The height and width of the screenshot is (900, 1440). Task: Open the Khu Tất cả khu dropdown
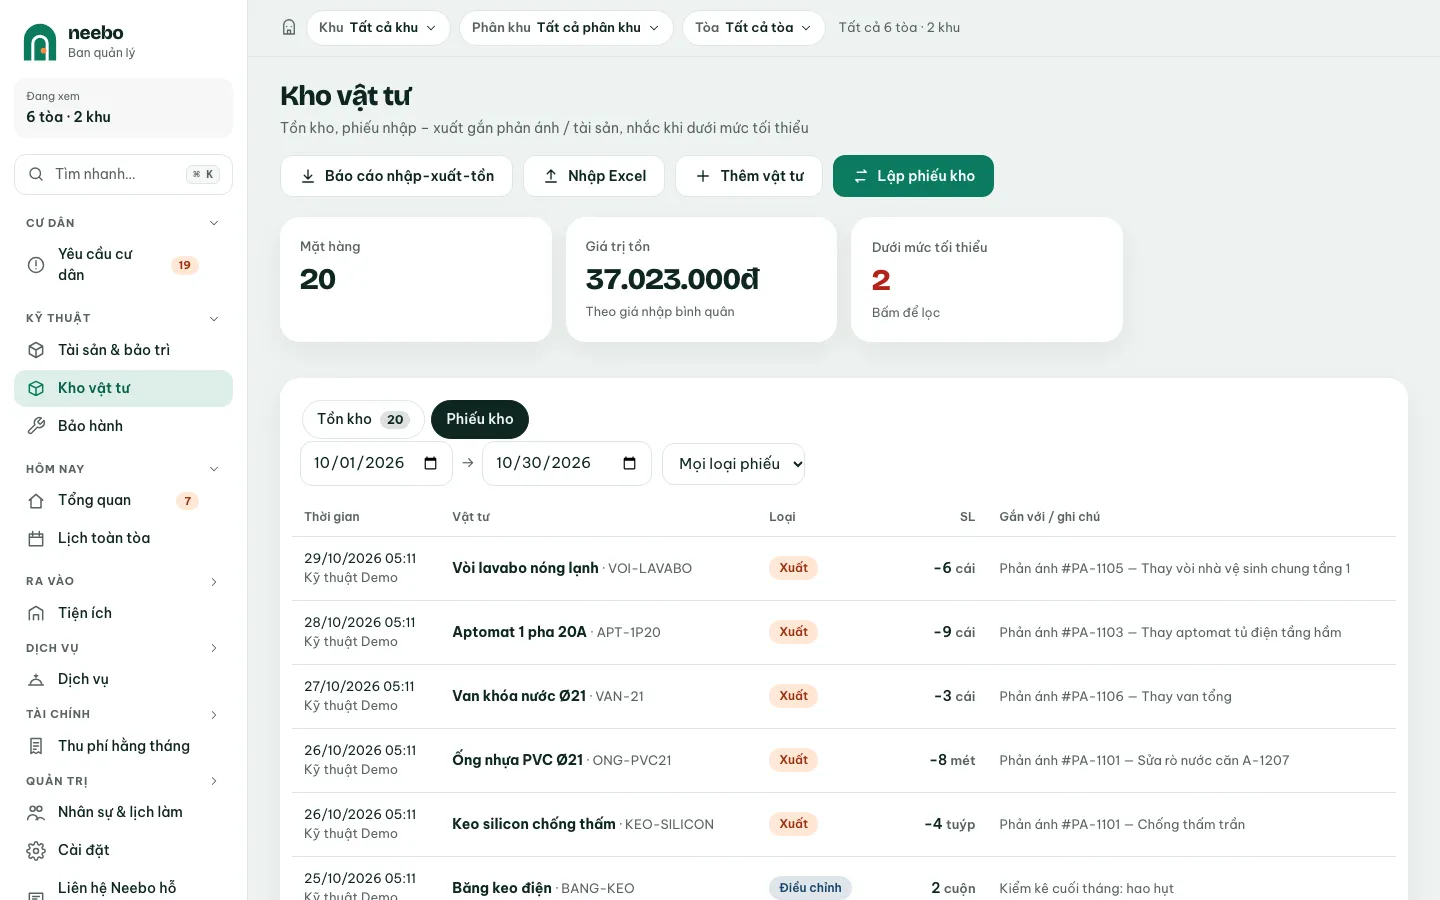378,28
